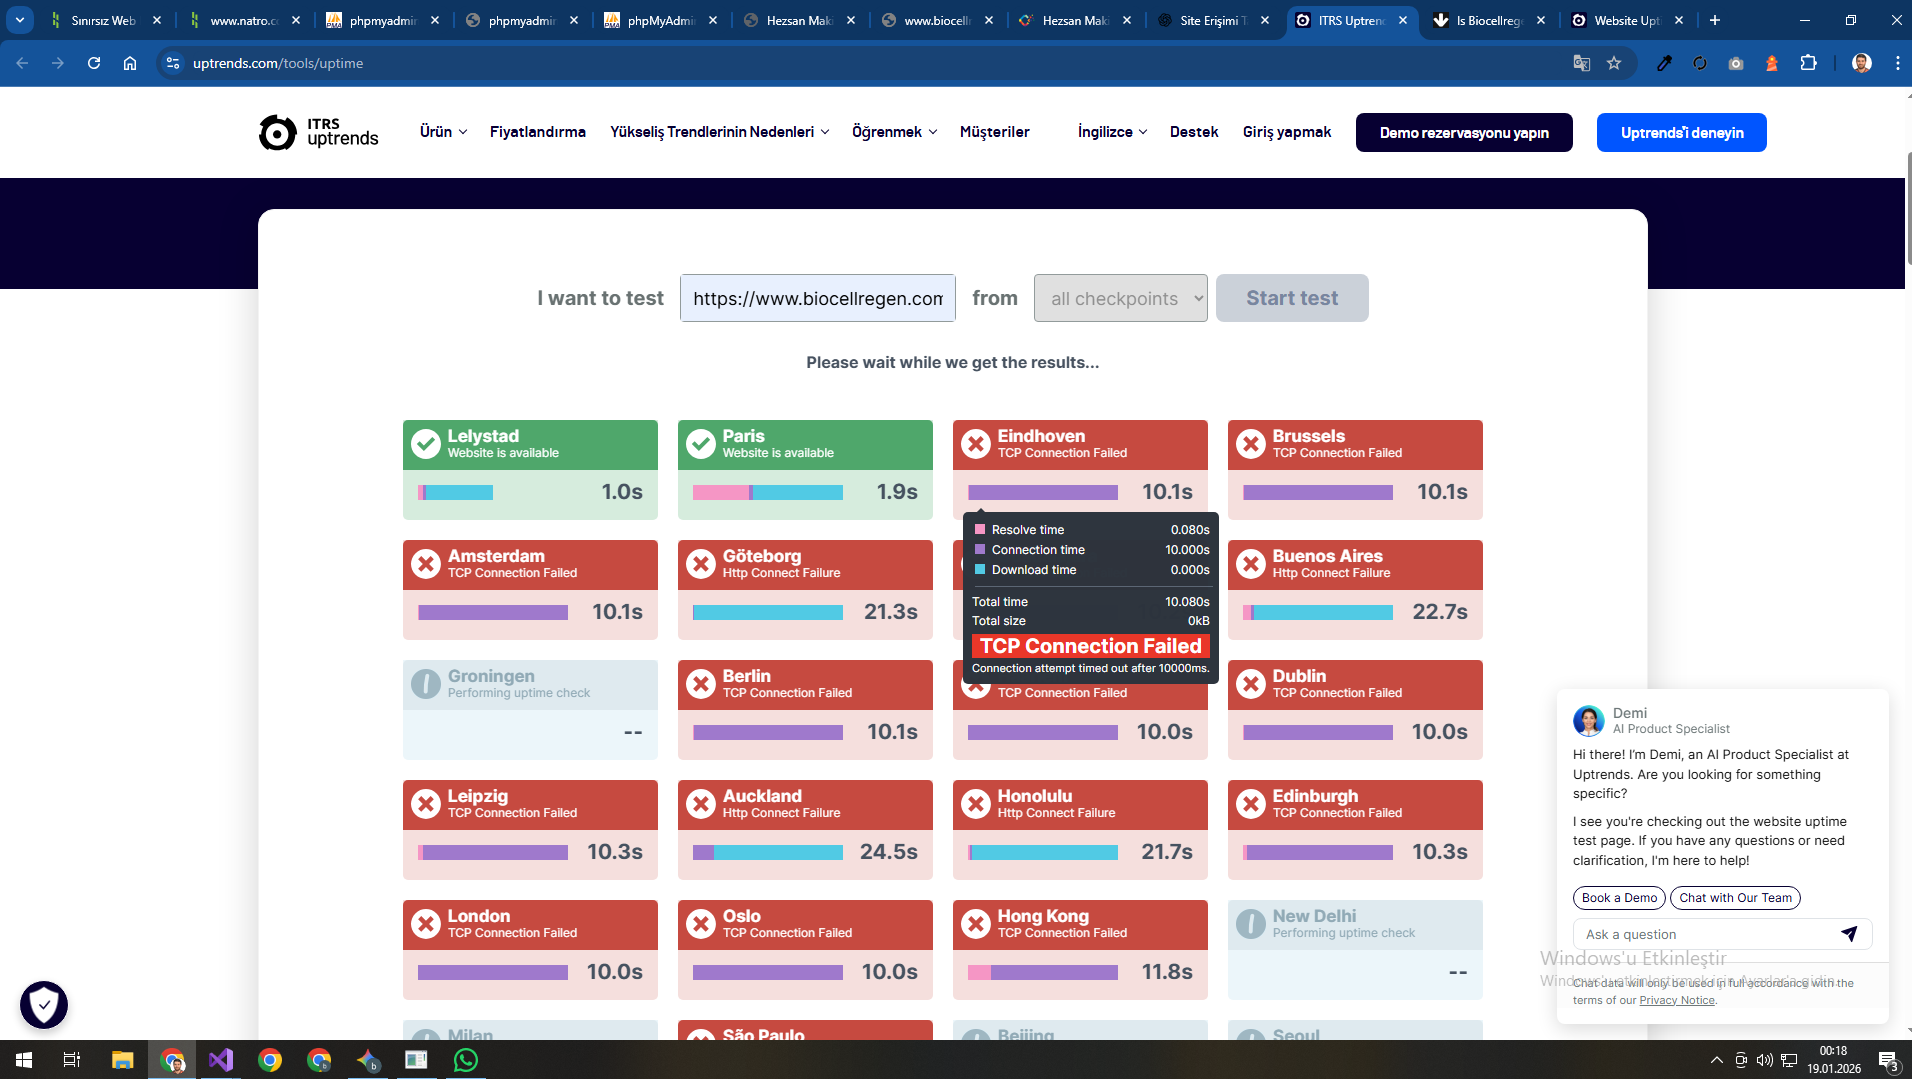This screenshot has width=1912, height=1079.
Task: Open the all checkpoints dropdown
Action: (x=1121, y=298)
